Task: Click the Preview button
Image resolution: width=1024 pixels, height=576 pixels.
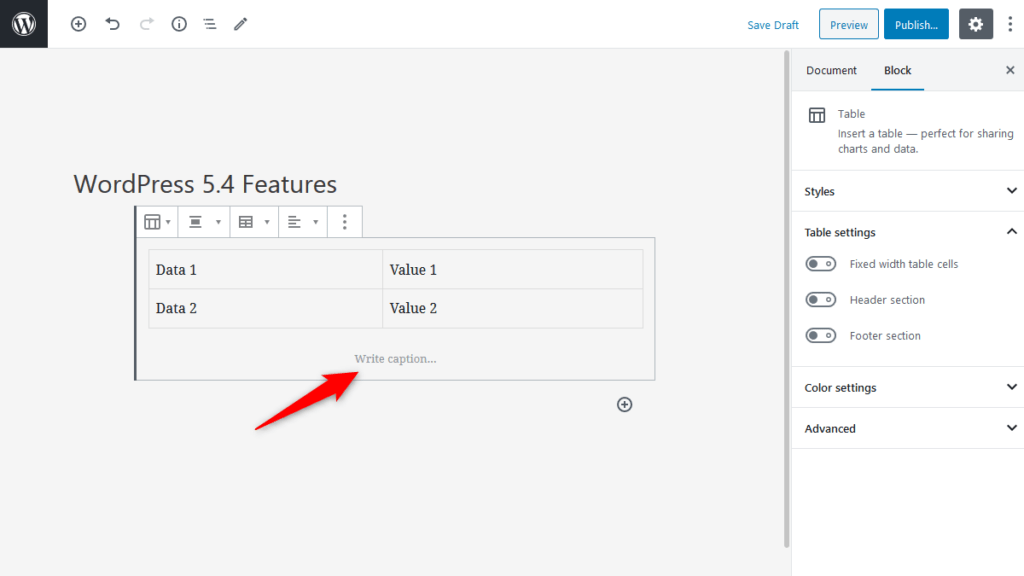Action: click(x=848, y=24)
